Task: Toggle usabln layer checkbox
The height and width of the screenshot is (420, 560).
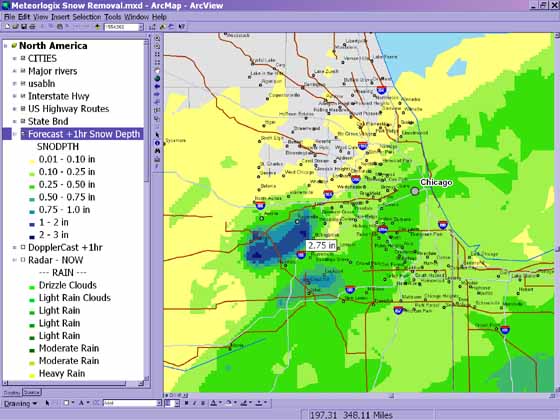Action: pyautogui.click(x=23, y=83)
